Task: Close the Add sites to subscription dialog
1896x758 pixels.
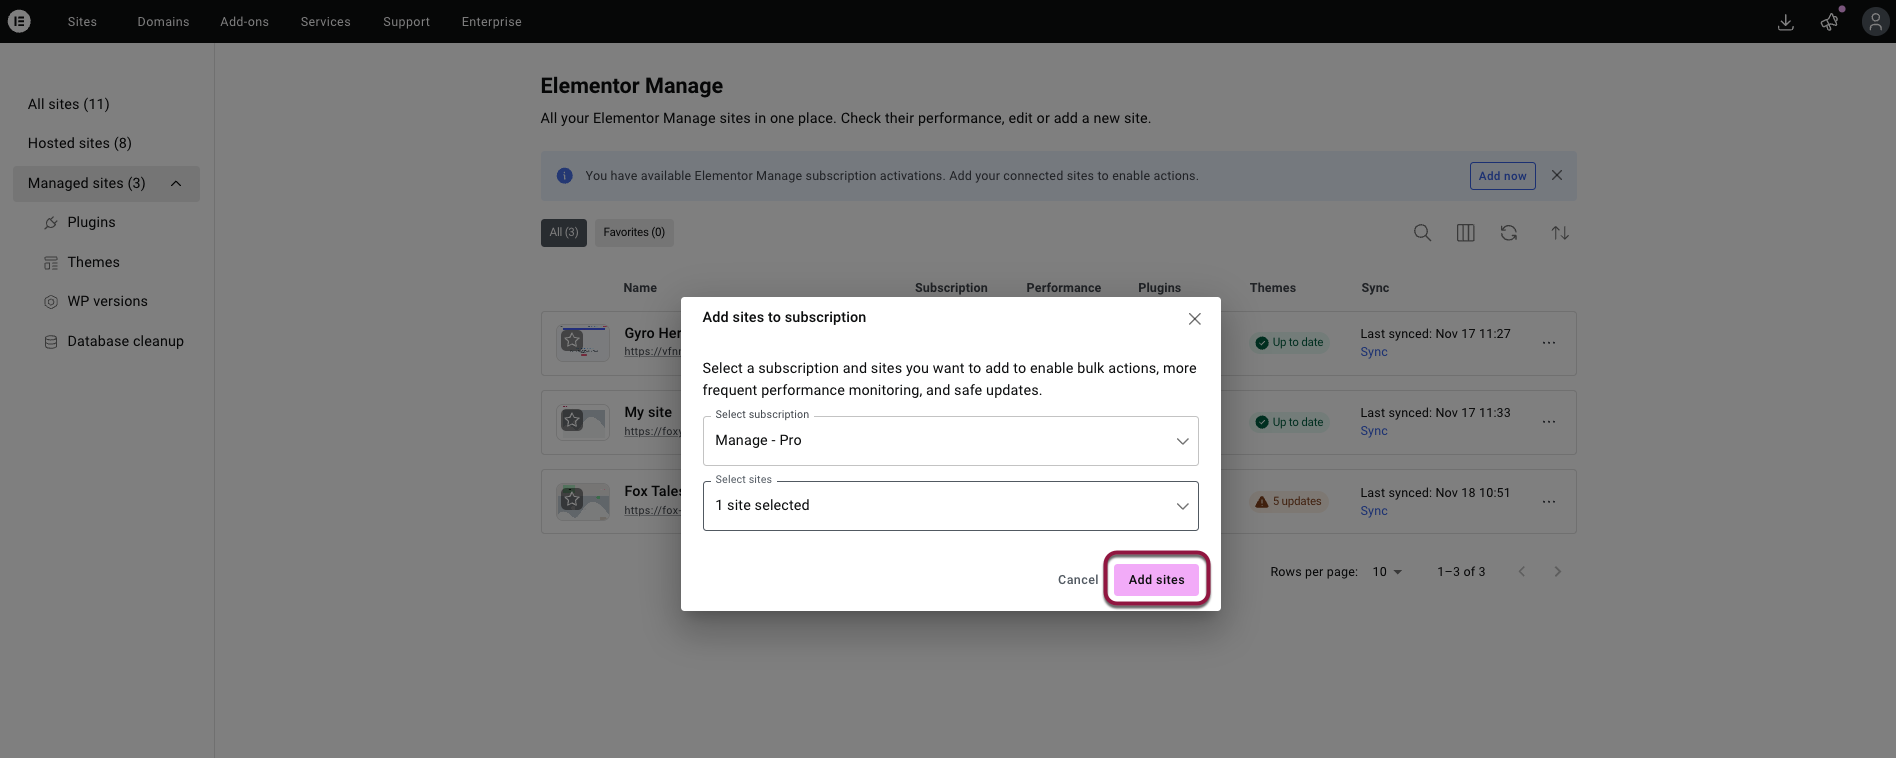Action: pyautogui.click(x=1194, y=319)
